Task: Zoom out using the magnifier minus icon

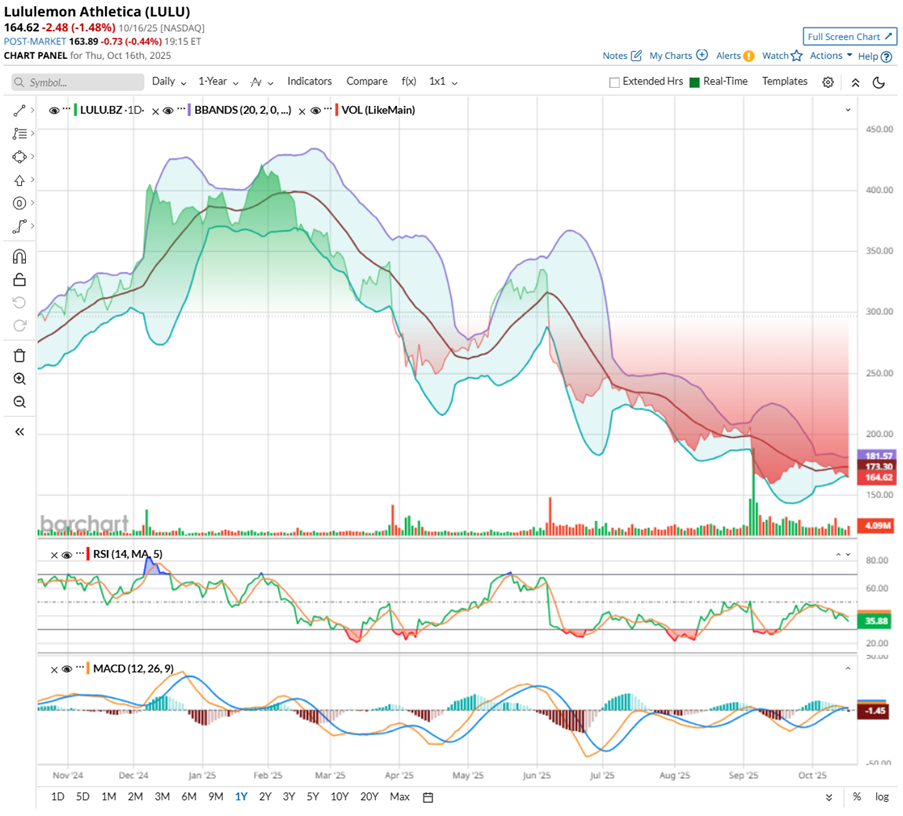Action: click(x=19, y=402)
